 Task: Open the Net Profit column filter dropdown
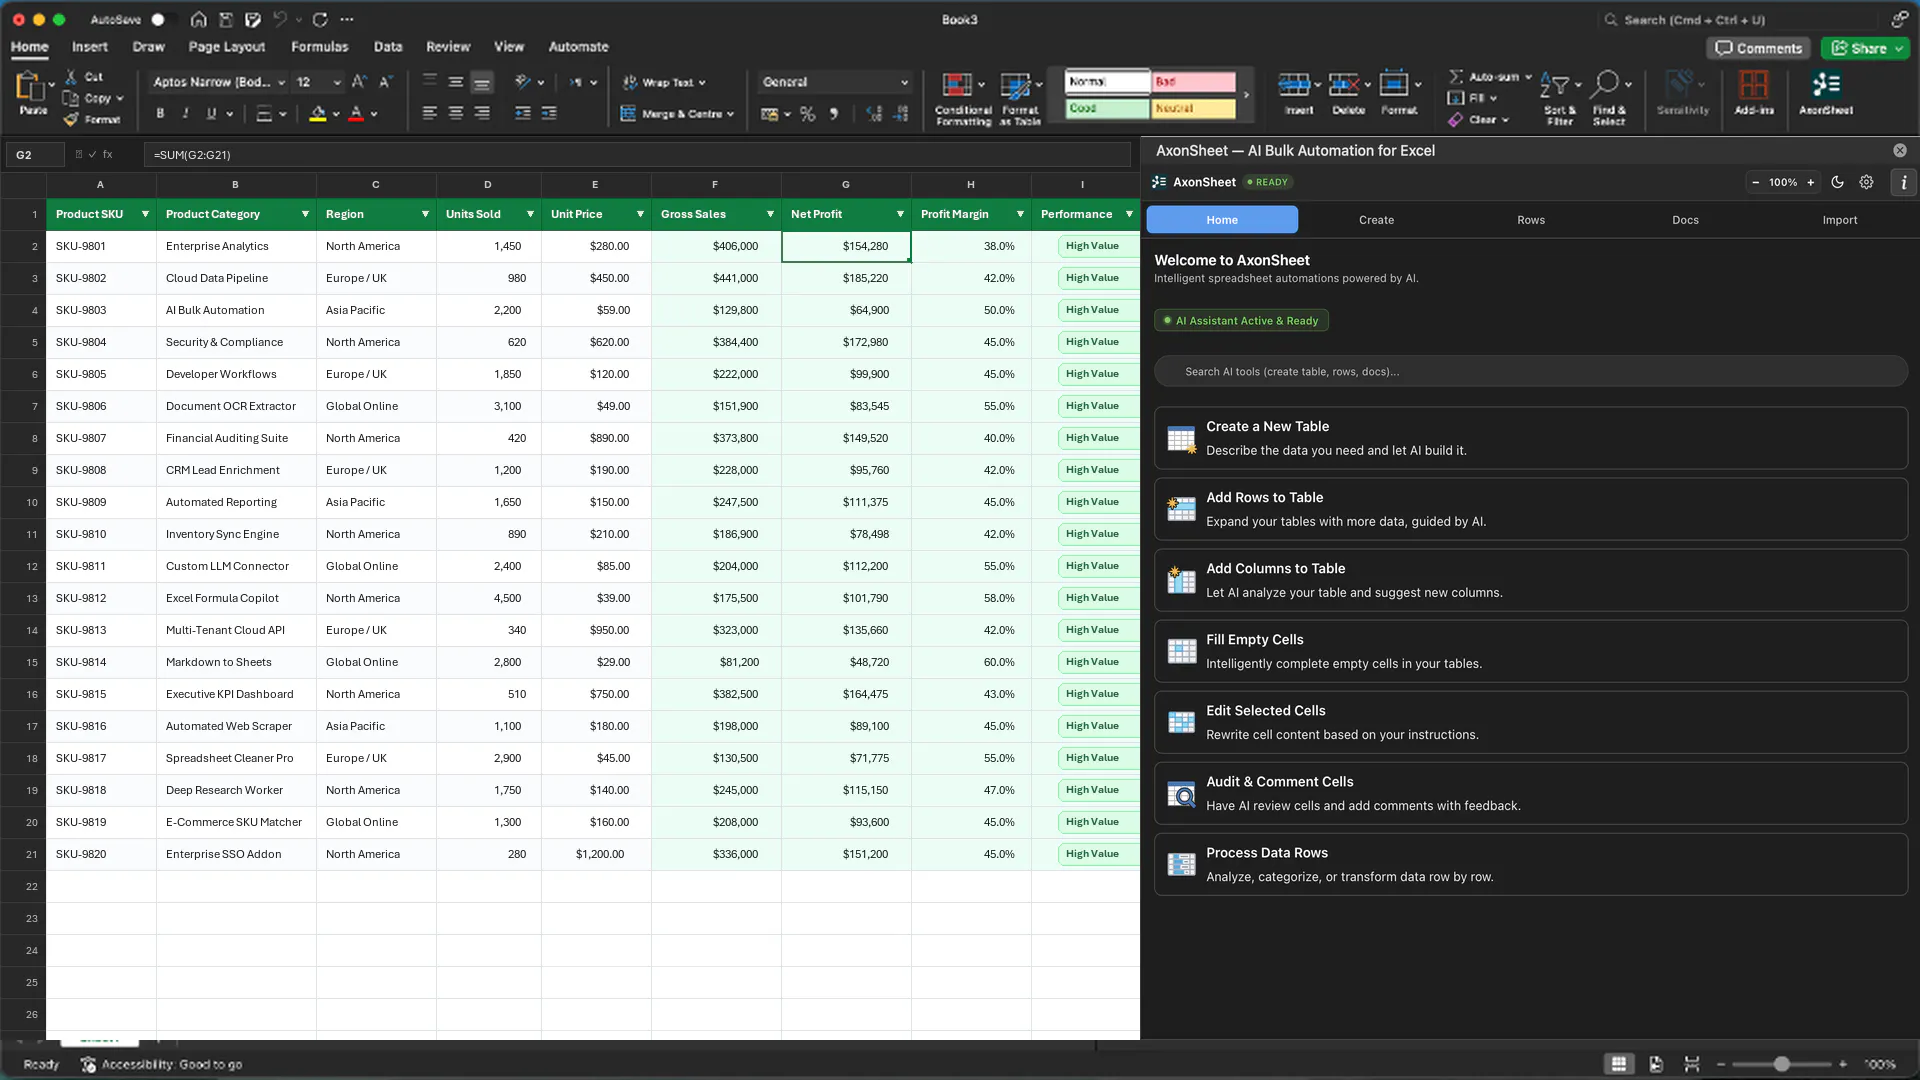tap(900, 215)
